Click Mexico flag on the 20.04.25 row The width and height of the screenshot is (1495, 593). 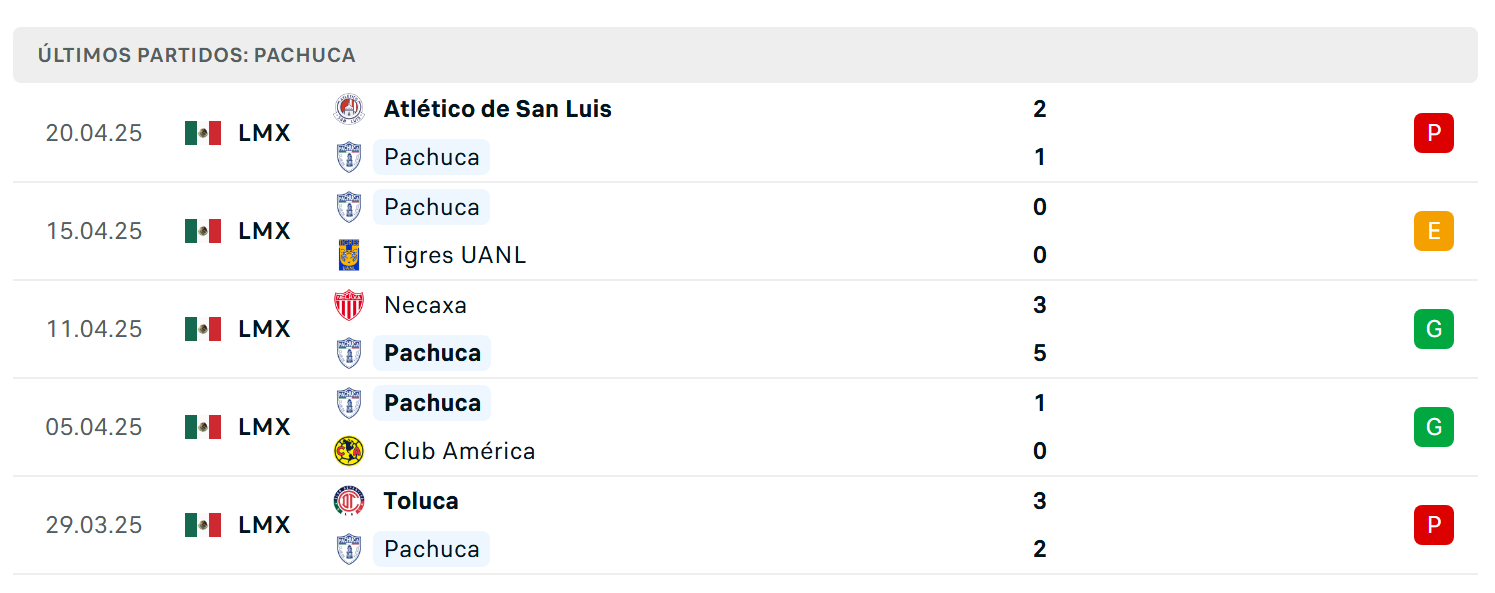click(x=203, y=133)
